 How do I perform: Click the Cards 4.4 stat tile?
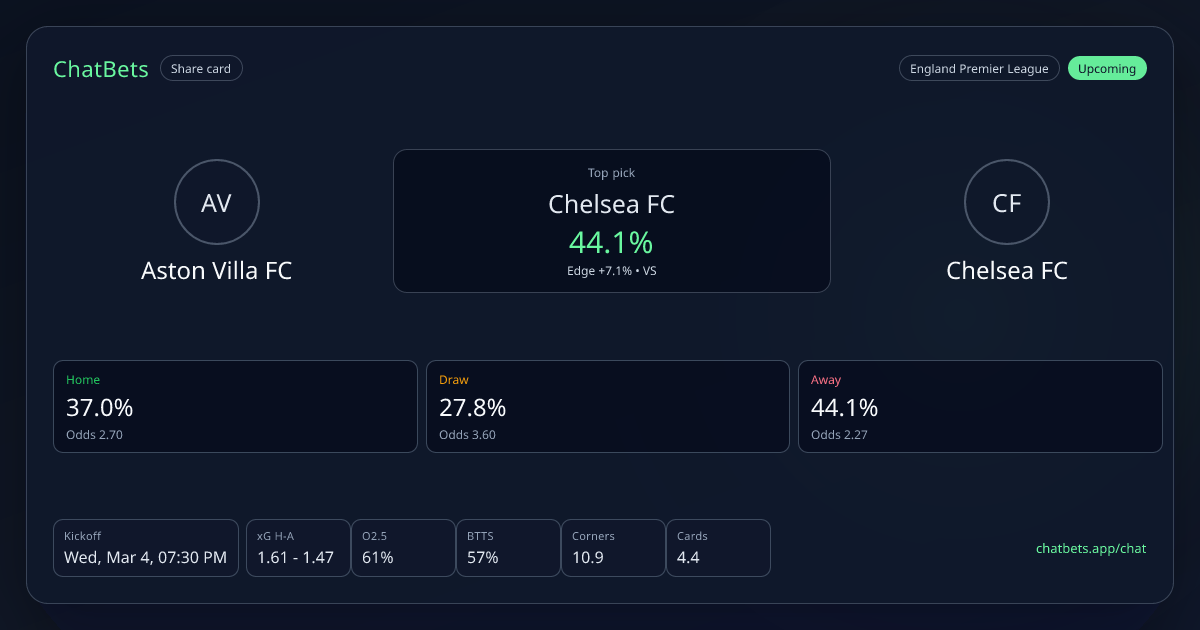717,548
